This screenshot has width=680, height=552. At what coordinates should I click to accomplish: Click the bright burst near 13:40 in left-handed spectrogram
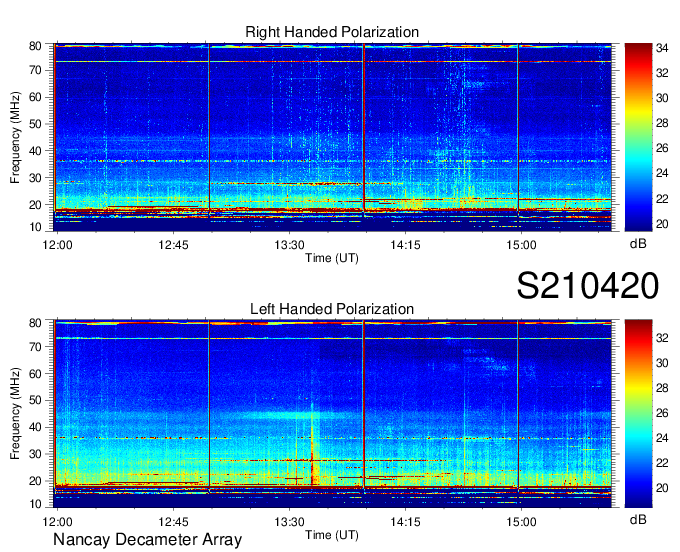(314, 451)
